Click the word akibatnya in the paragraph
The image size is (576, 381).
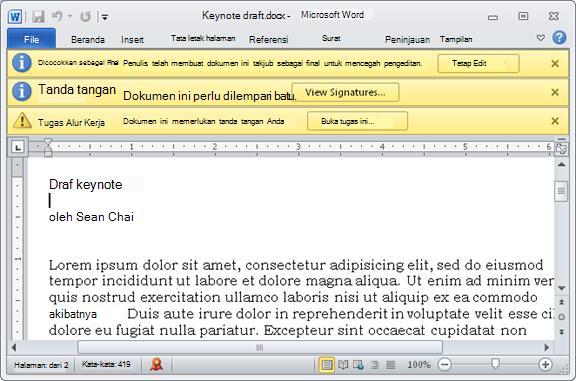73,314
